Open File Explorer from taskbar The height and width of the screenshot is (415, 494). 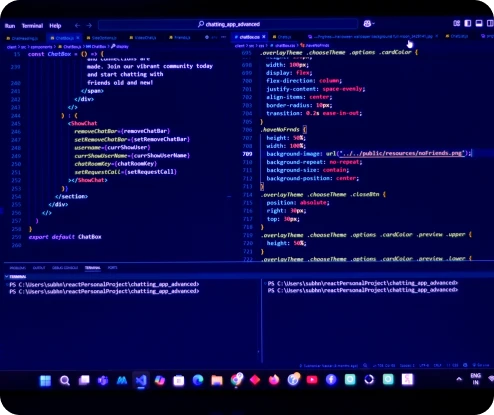pos(217,380)
